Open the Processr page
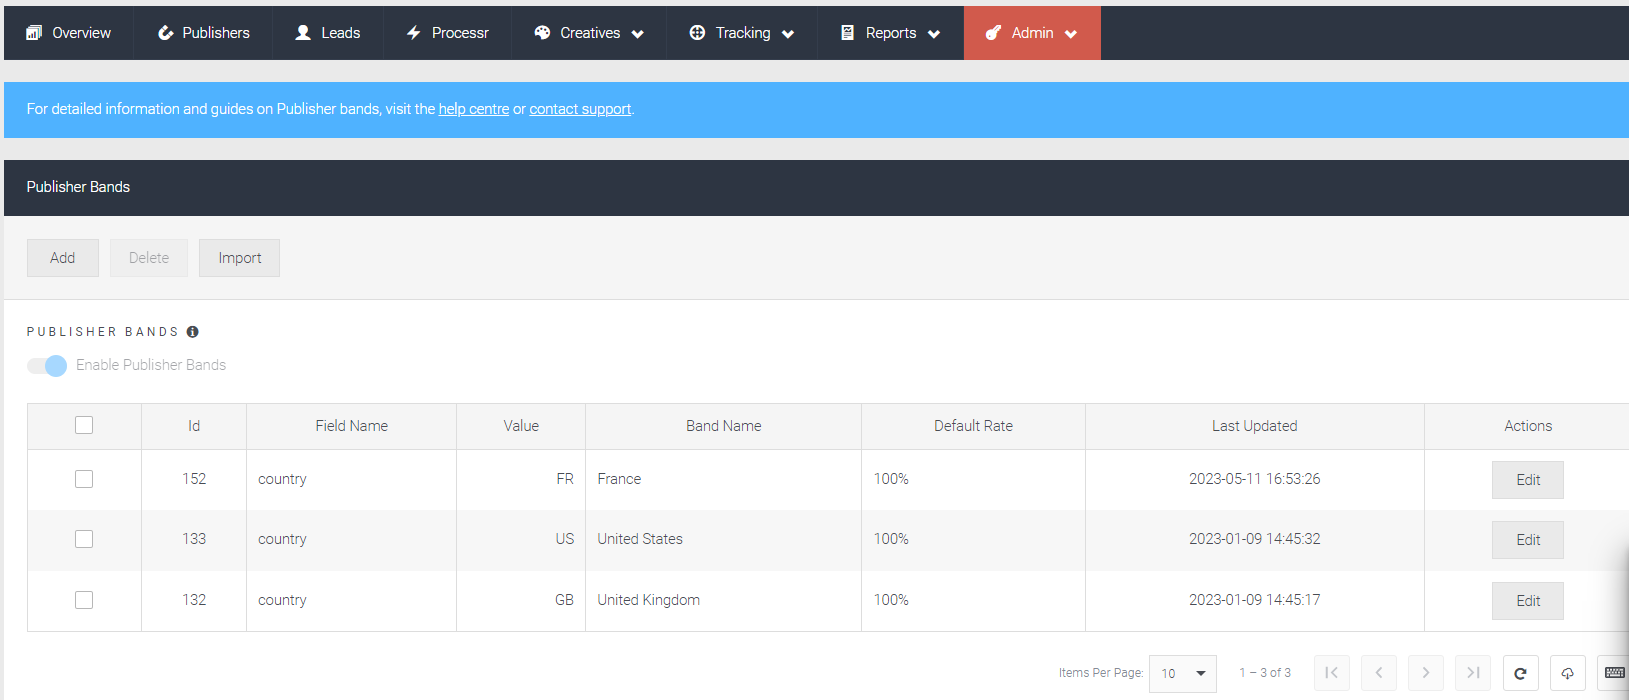This screenshot has height=700, width=1629. click(x=447, y=33)
